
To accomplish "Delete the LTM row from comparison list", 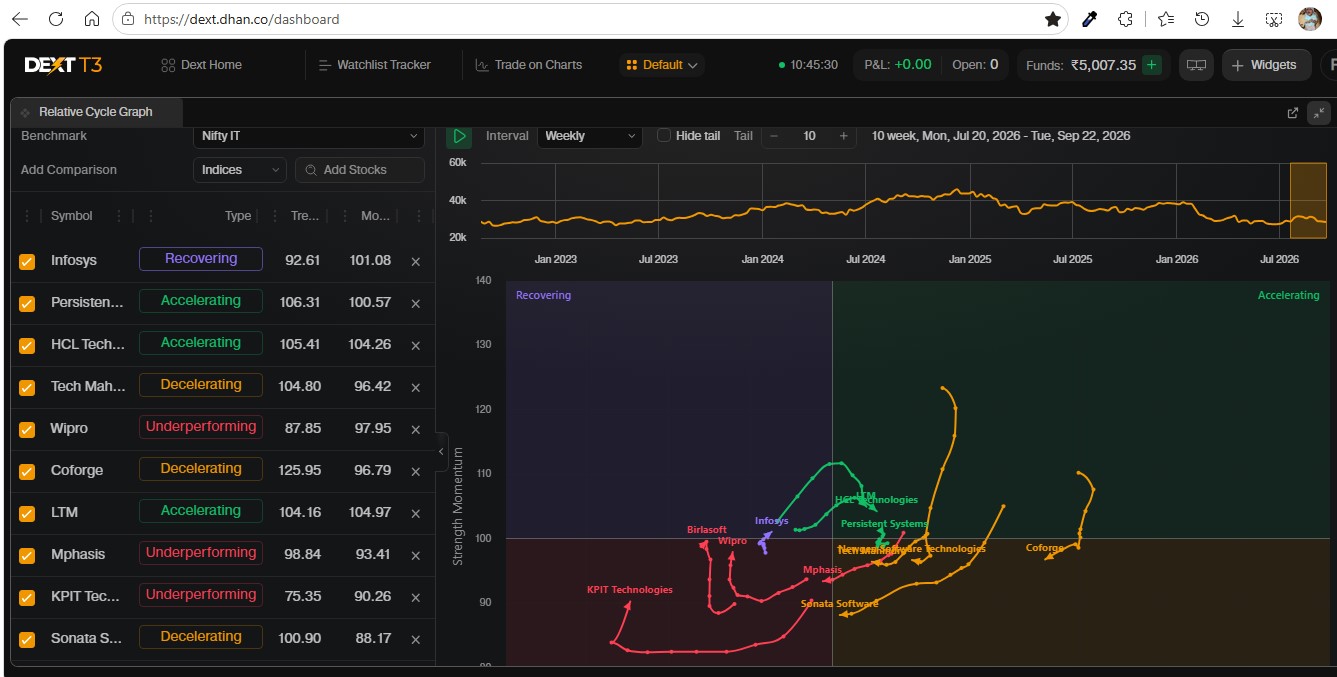I will 416,513.
